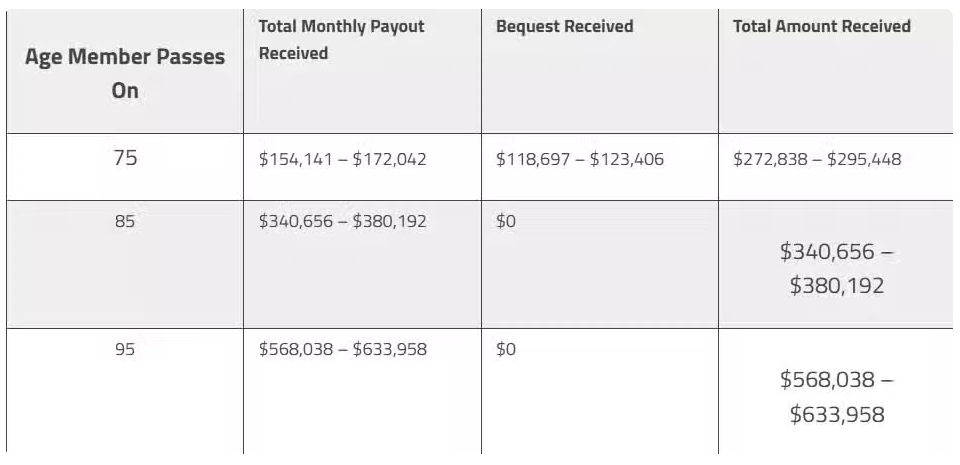
Task: Select the age 85 row cell
Action: (125, 221)
